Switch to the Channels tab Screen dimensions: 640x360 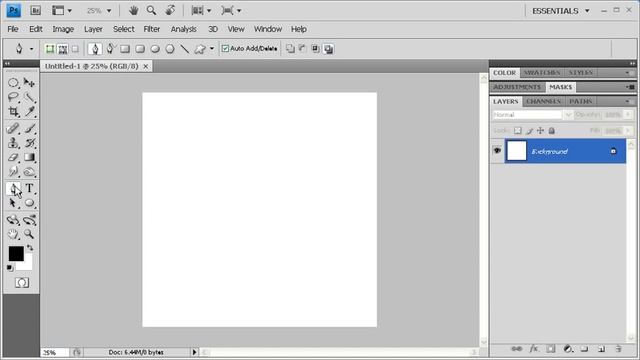[543, 101]
